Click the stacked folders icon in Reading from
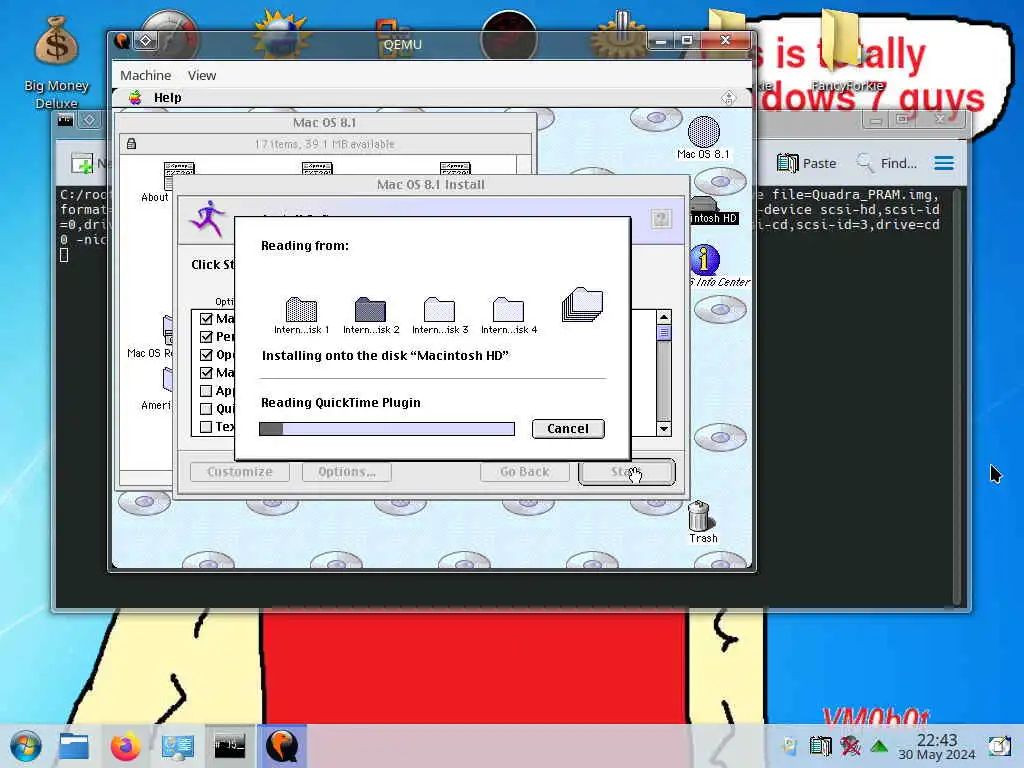The height and width of the screenshot is (768, 1024). 582,304
